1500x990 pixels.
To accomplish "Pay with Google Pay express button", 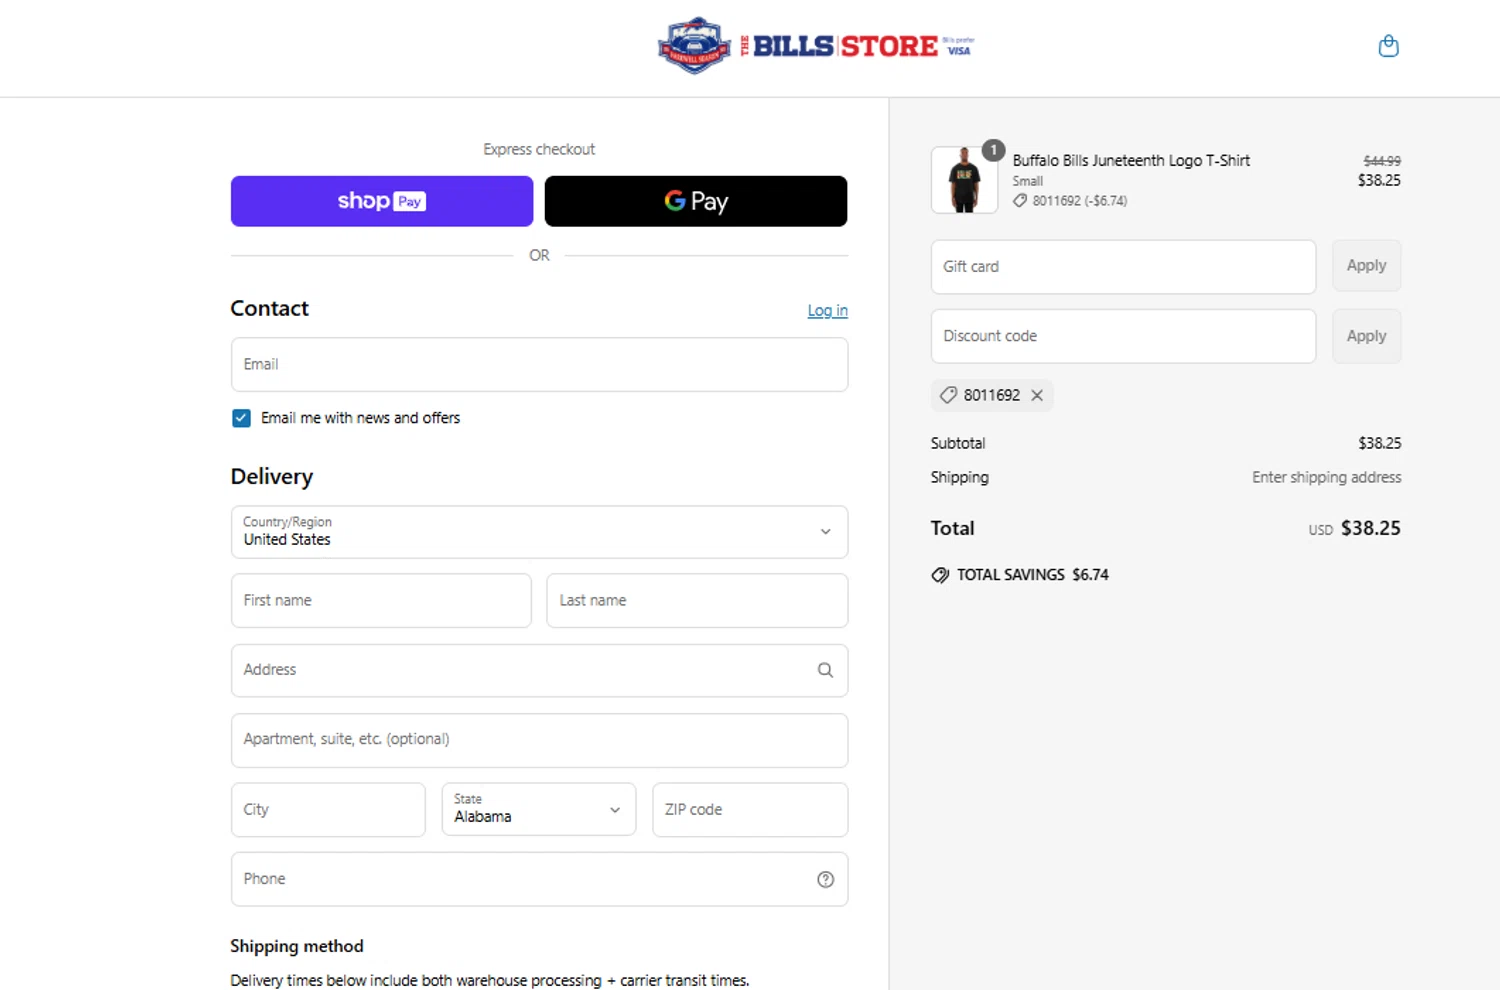I will (x=696, y=201).
